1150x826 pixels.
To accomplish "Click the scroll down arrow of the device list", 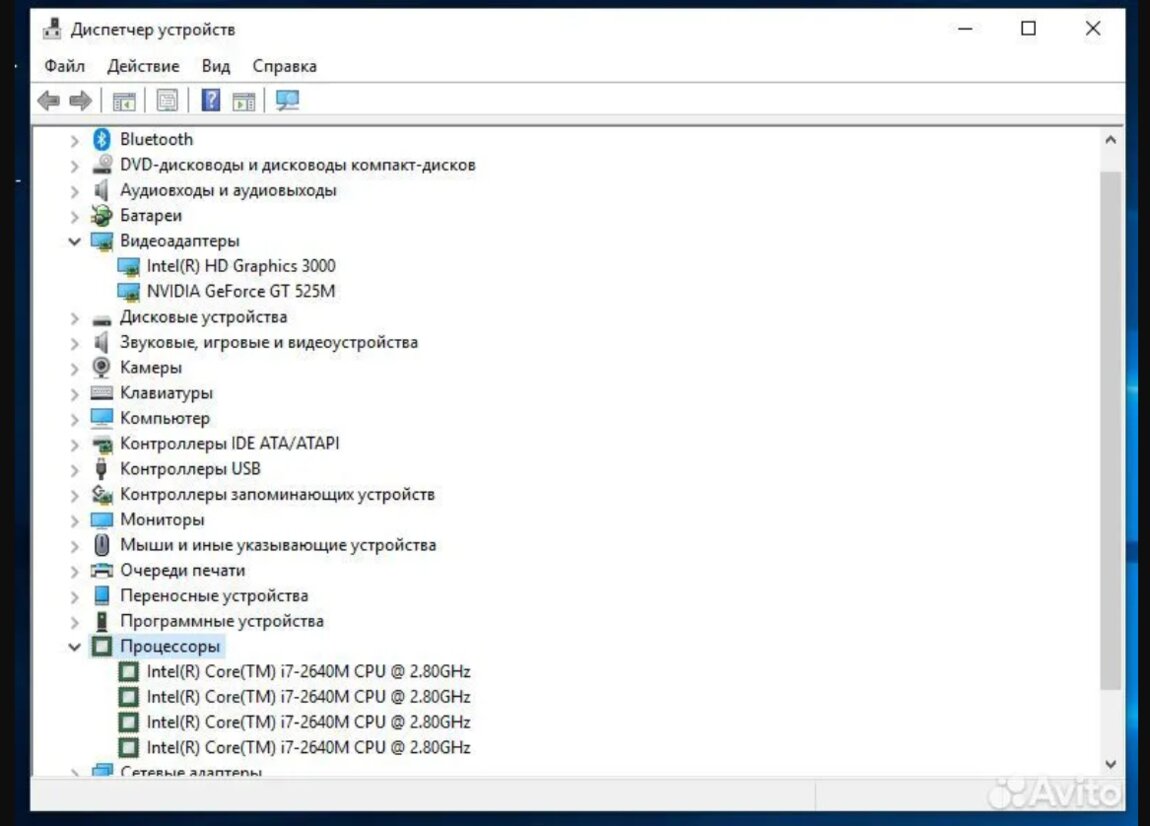I will [1110, 764].
